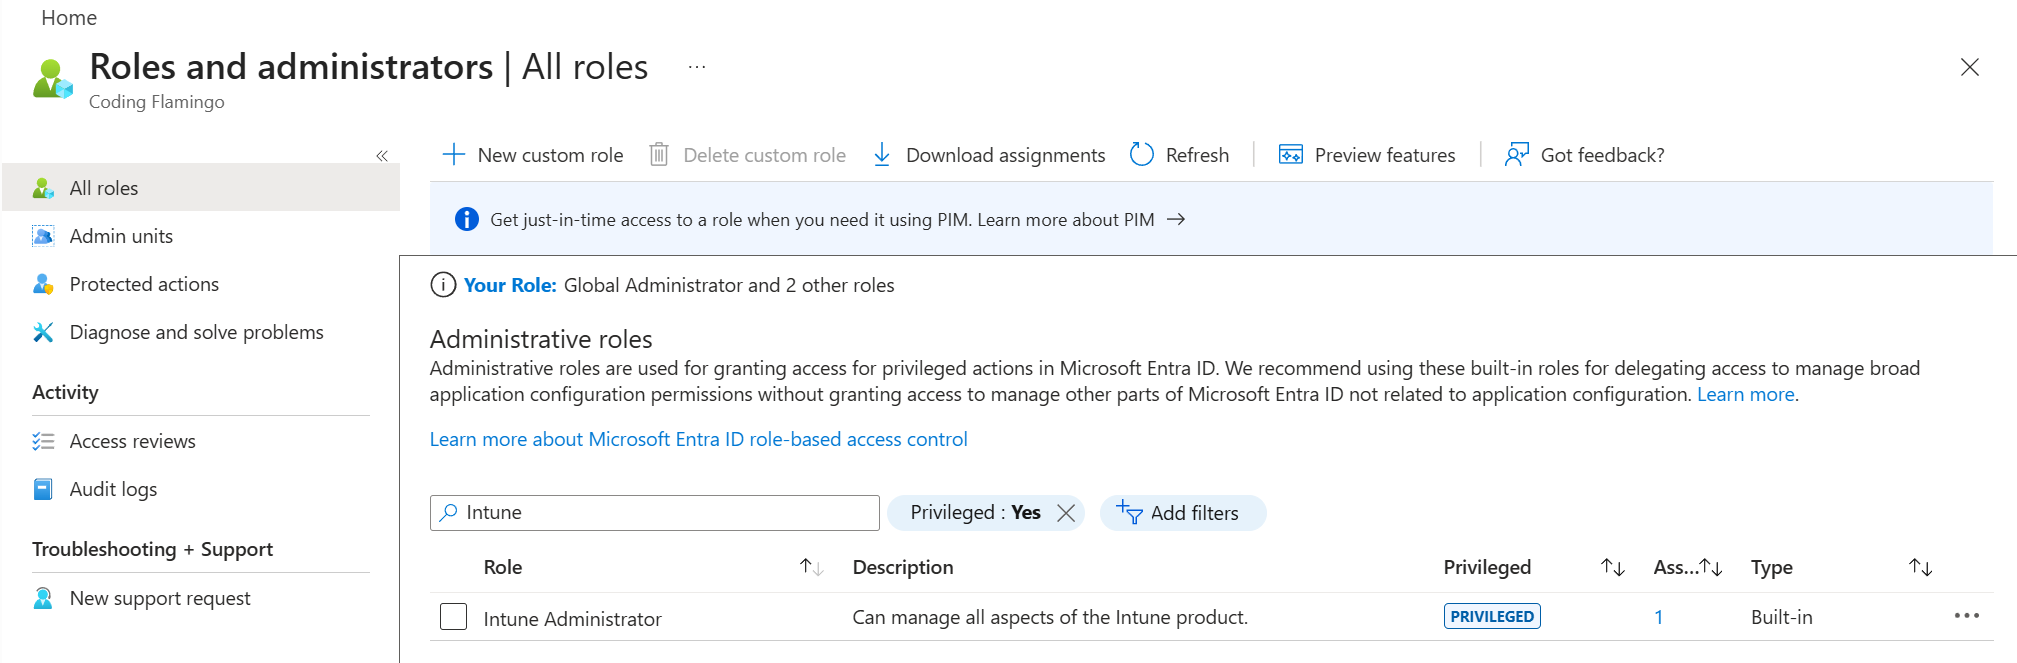
Task: Click the arrow after Learn more about PIM
Action: [x=1176, y=219]
